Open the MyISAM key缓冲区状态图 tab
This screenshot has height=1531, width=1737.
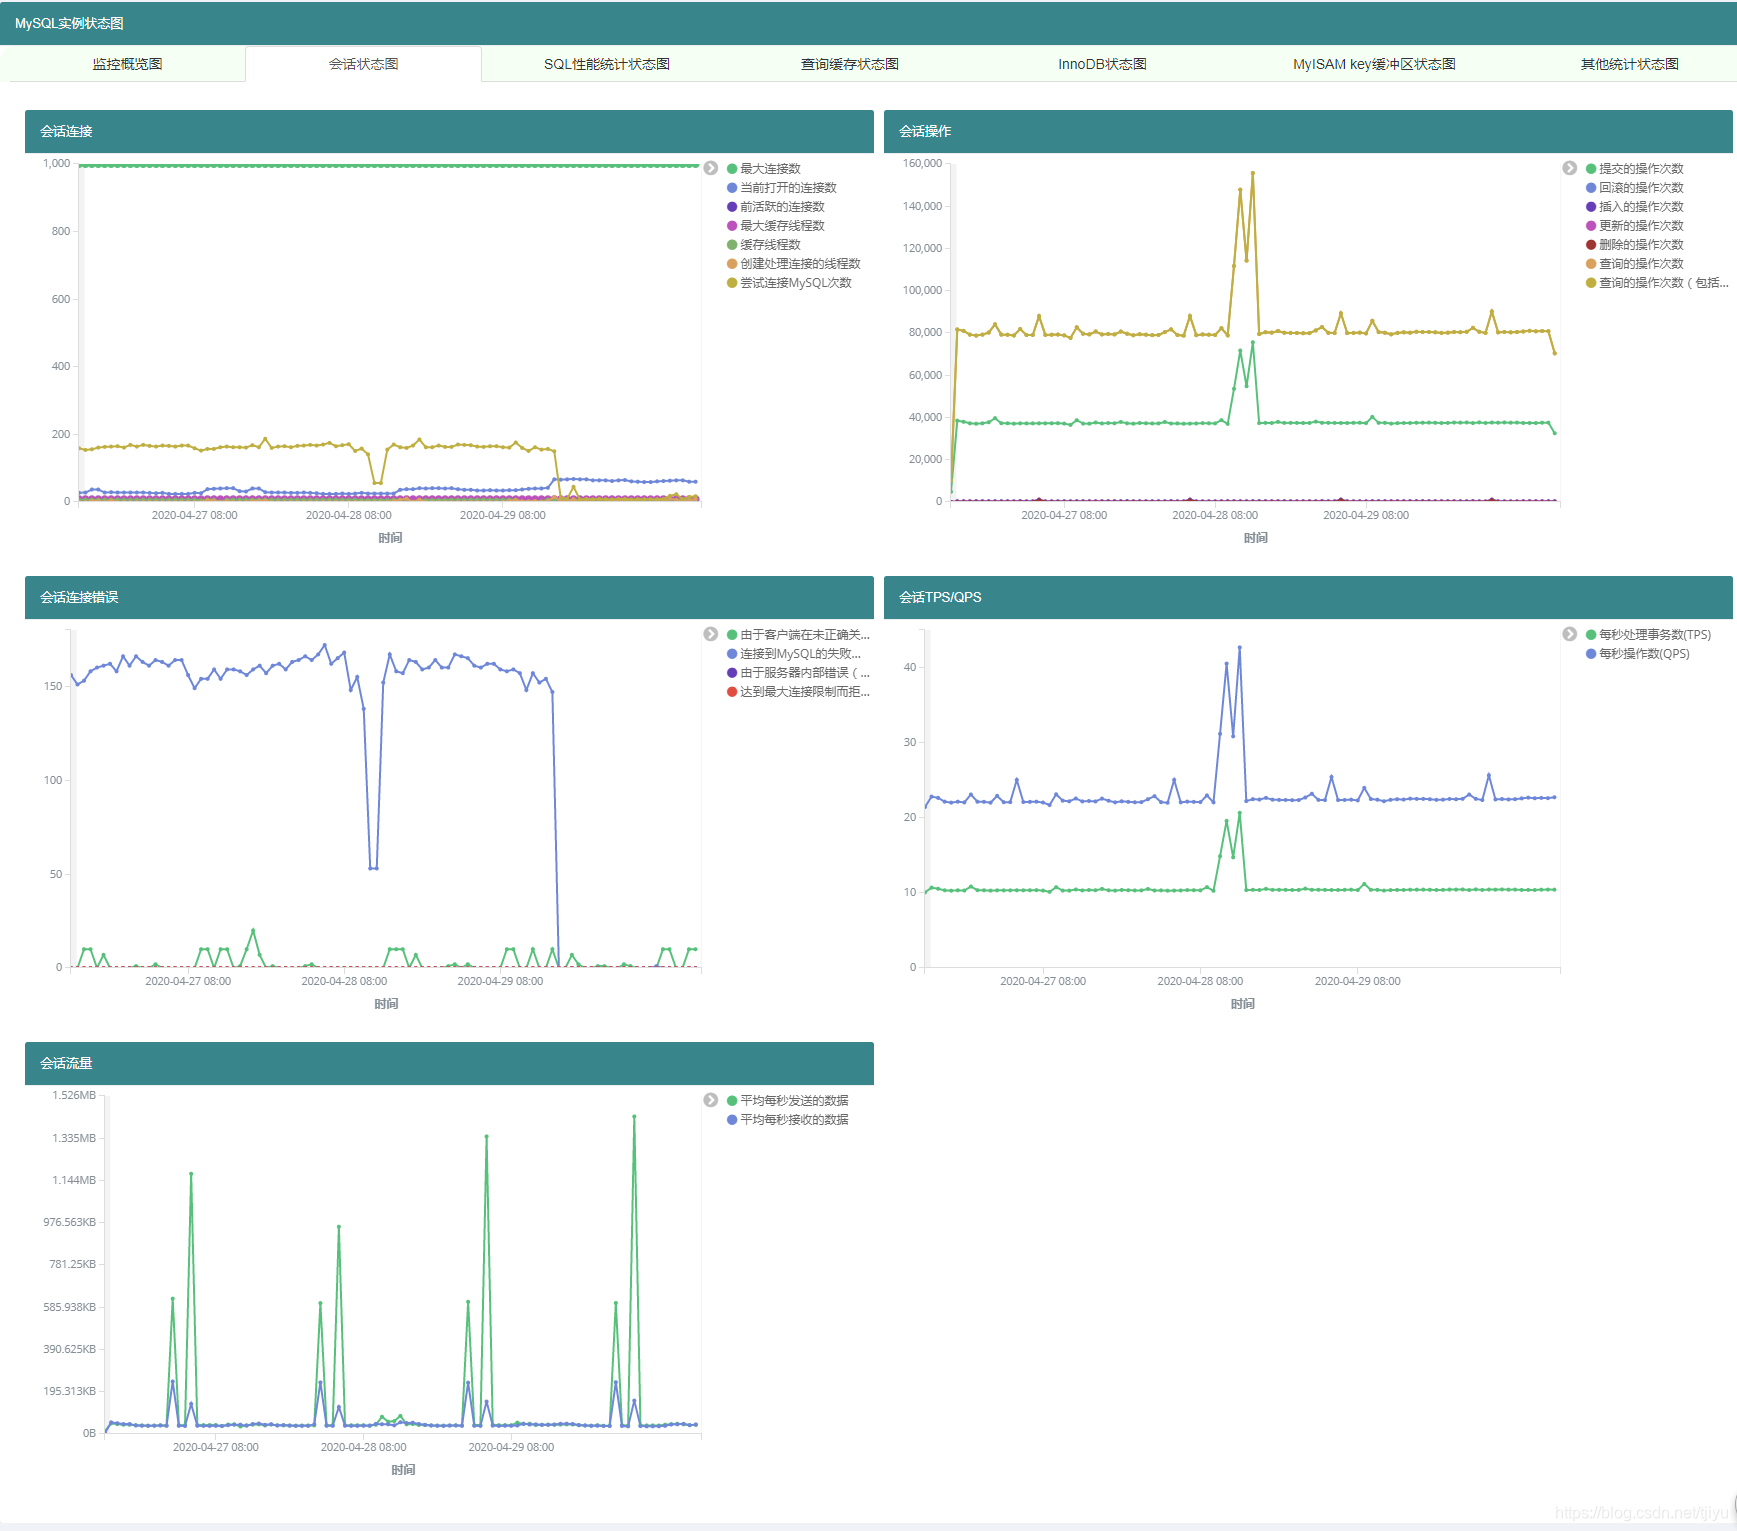1374,64
